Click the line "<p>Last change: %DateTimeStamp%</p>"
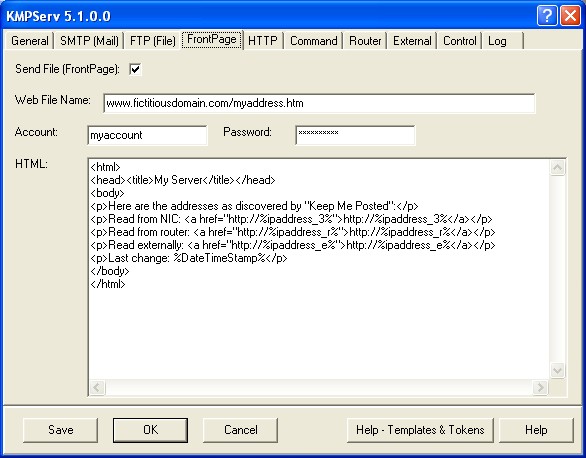586x458 pixels. pyautogui.click(x=189, y=258)
